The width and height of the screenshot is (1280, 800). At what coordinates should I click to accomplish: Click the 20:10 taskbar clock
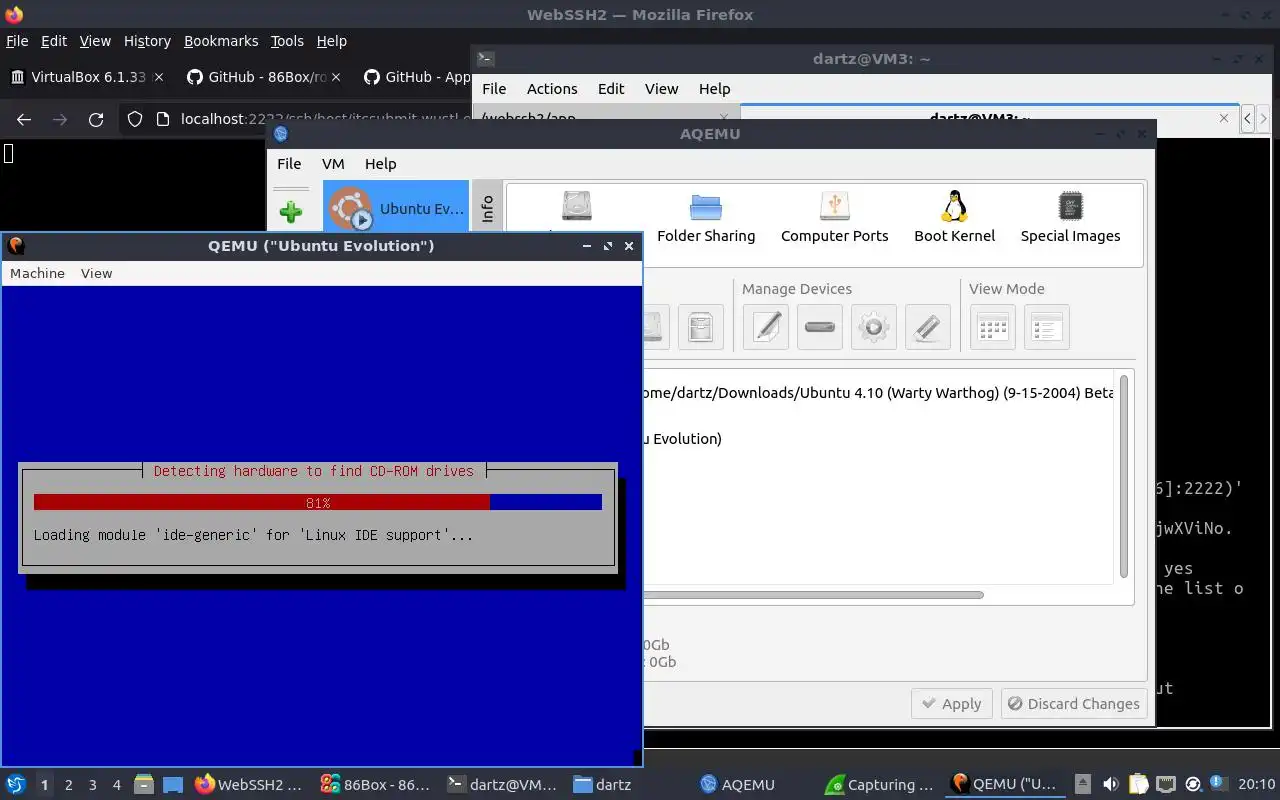(1256, 784)
